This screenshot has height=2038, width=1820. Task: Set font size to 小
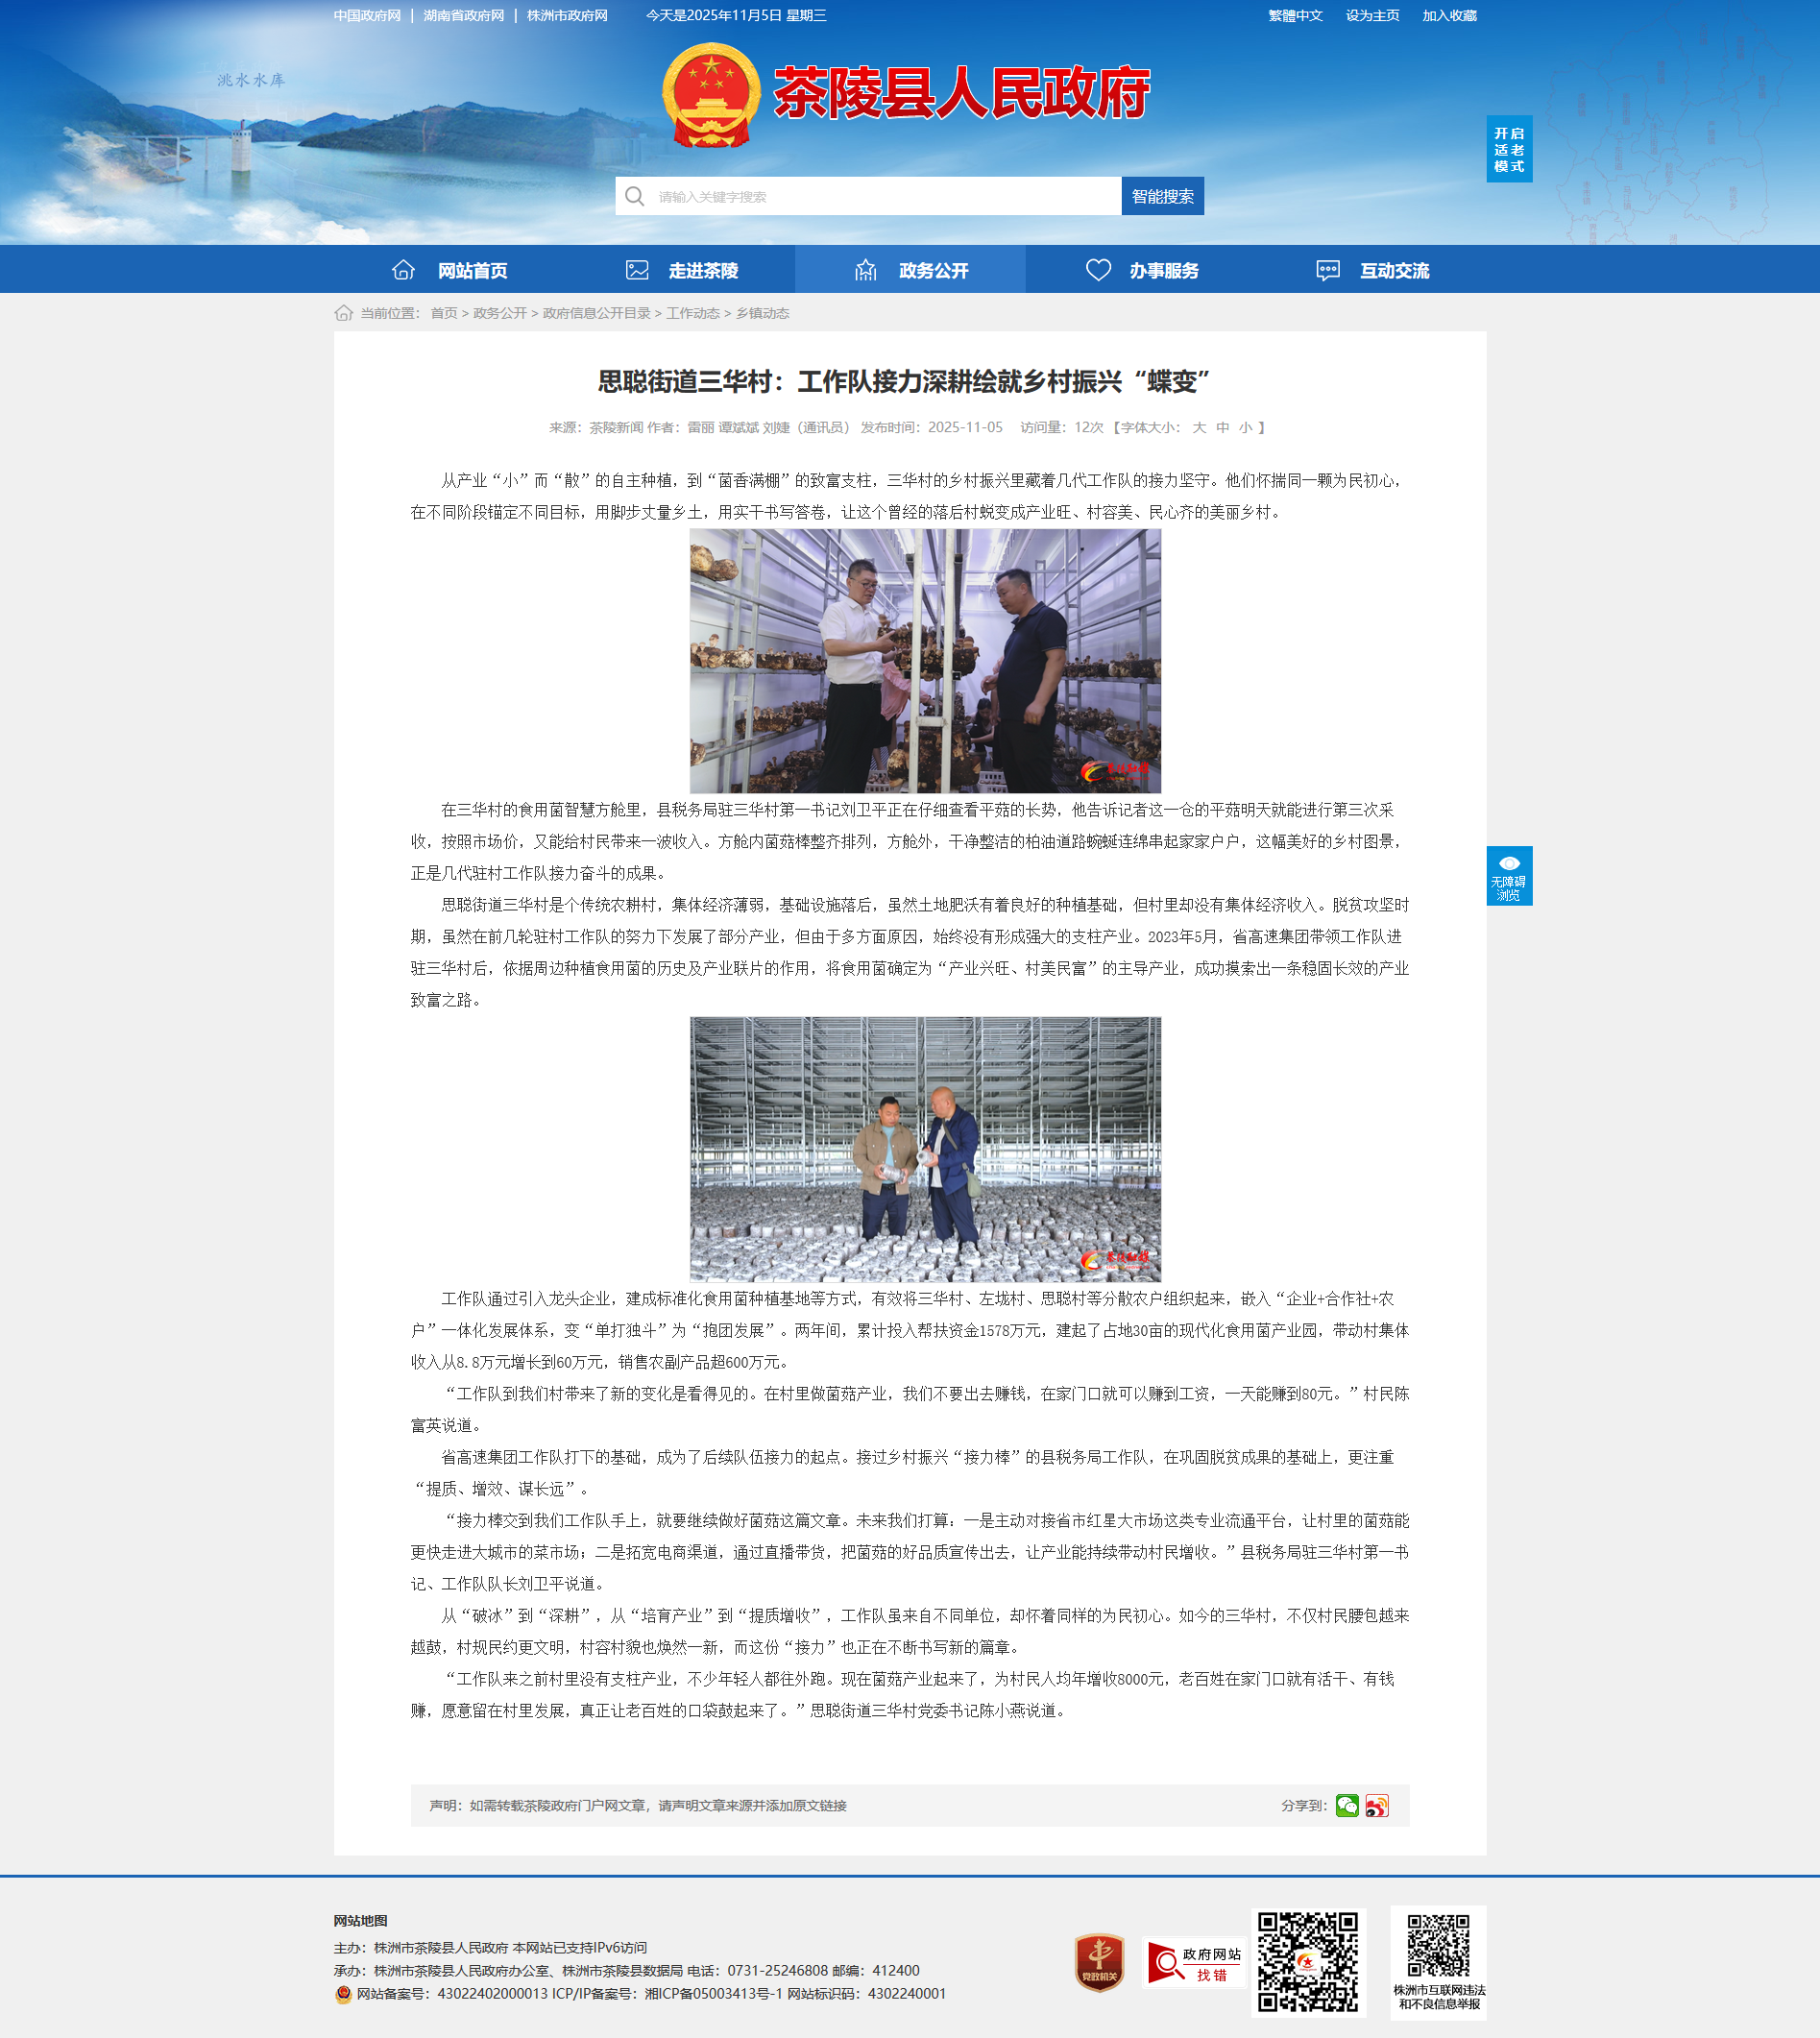coord(1245,427)
